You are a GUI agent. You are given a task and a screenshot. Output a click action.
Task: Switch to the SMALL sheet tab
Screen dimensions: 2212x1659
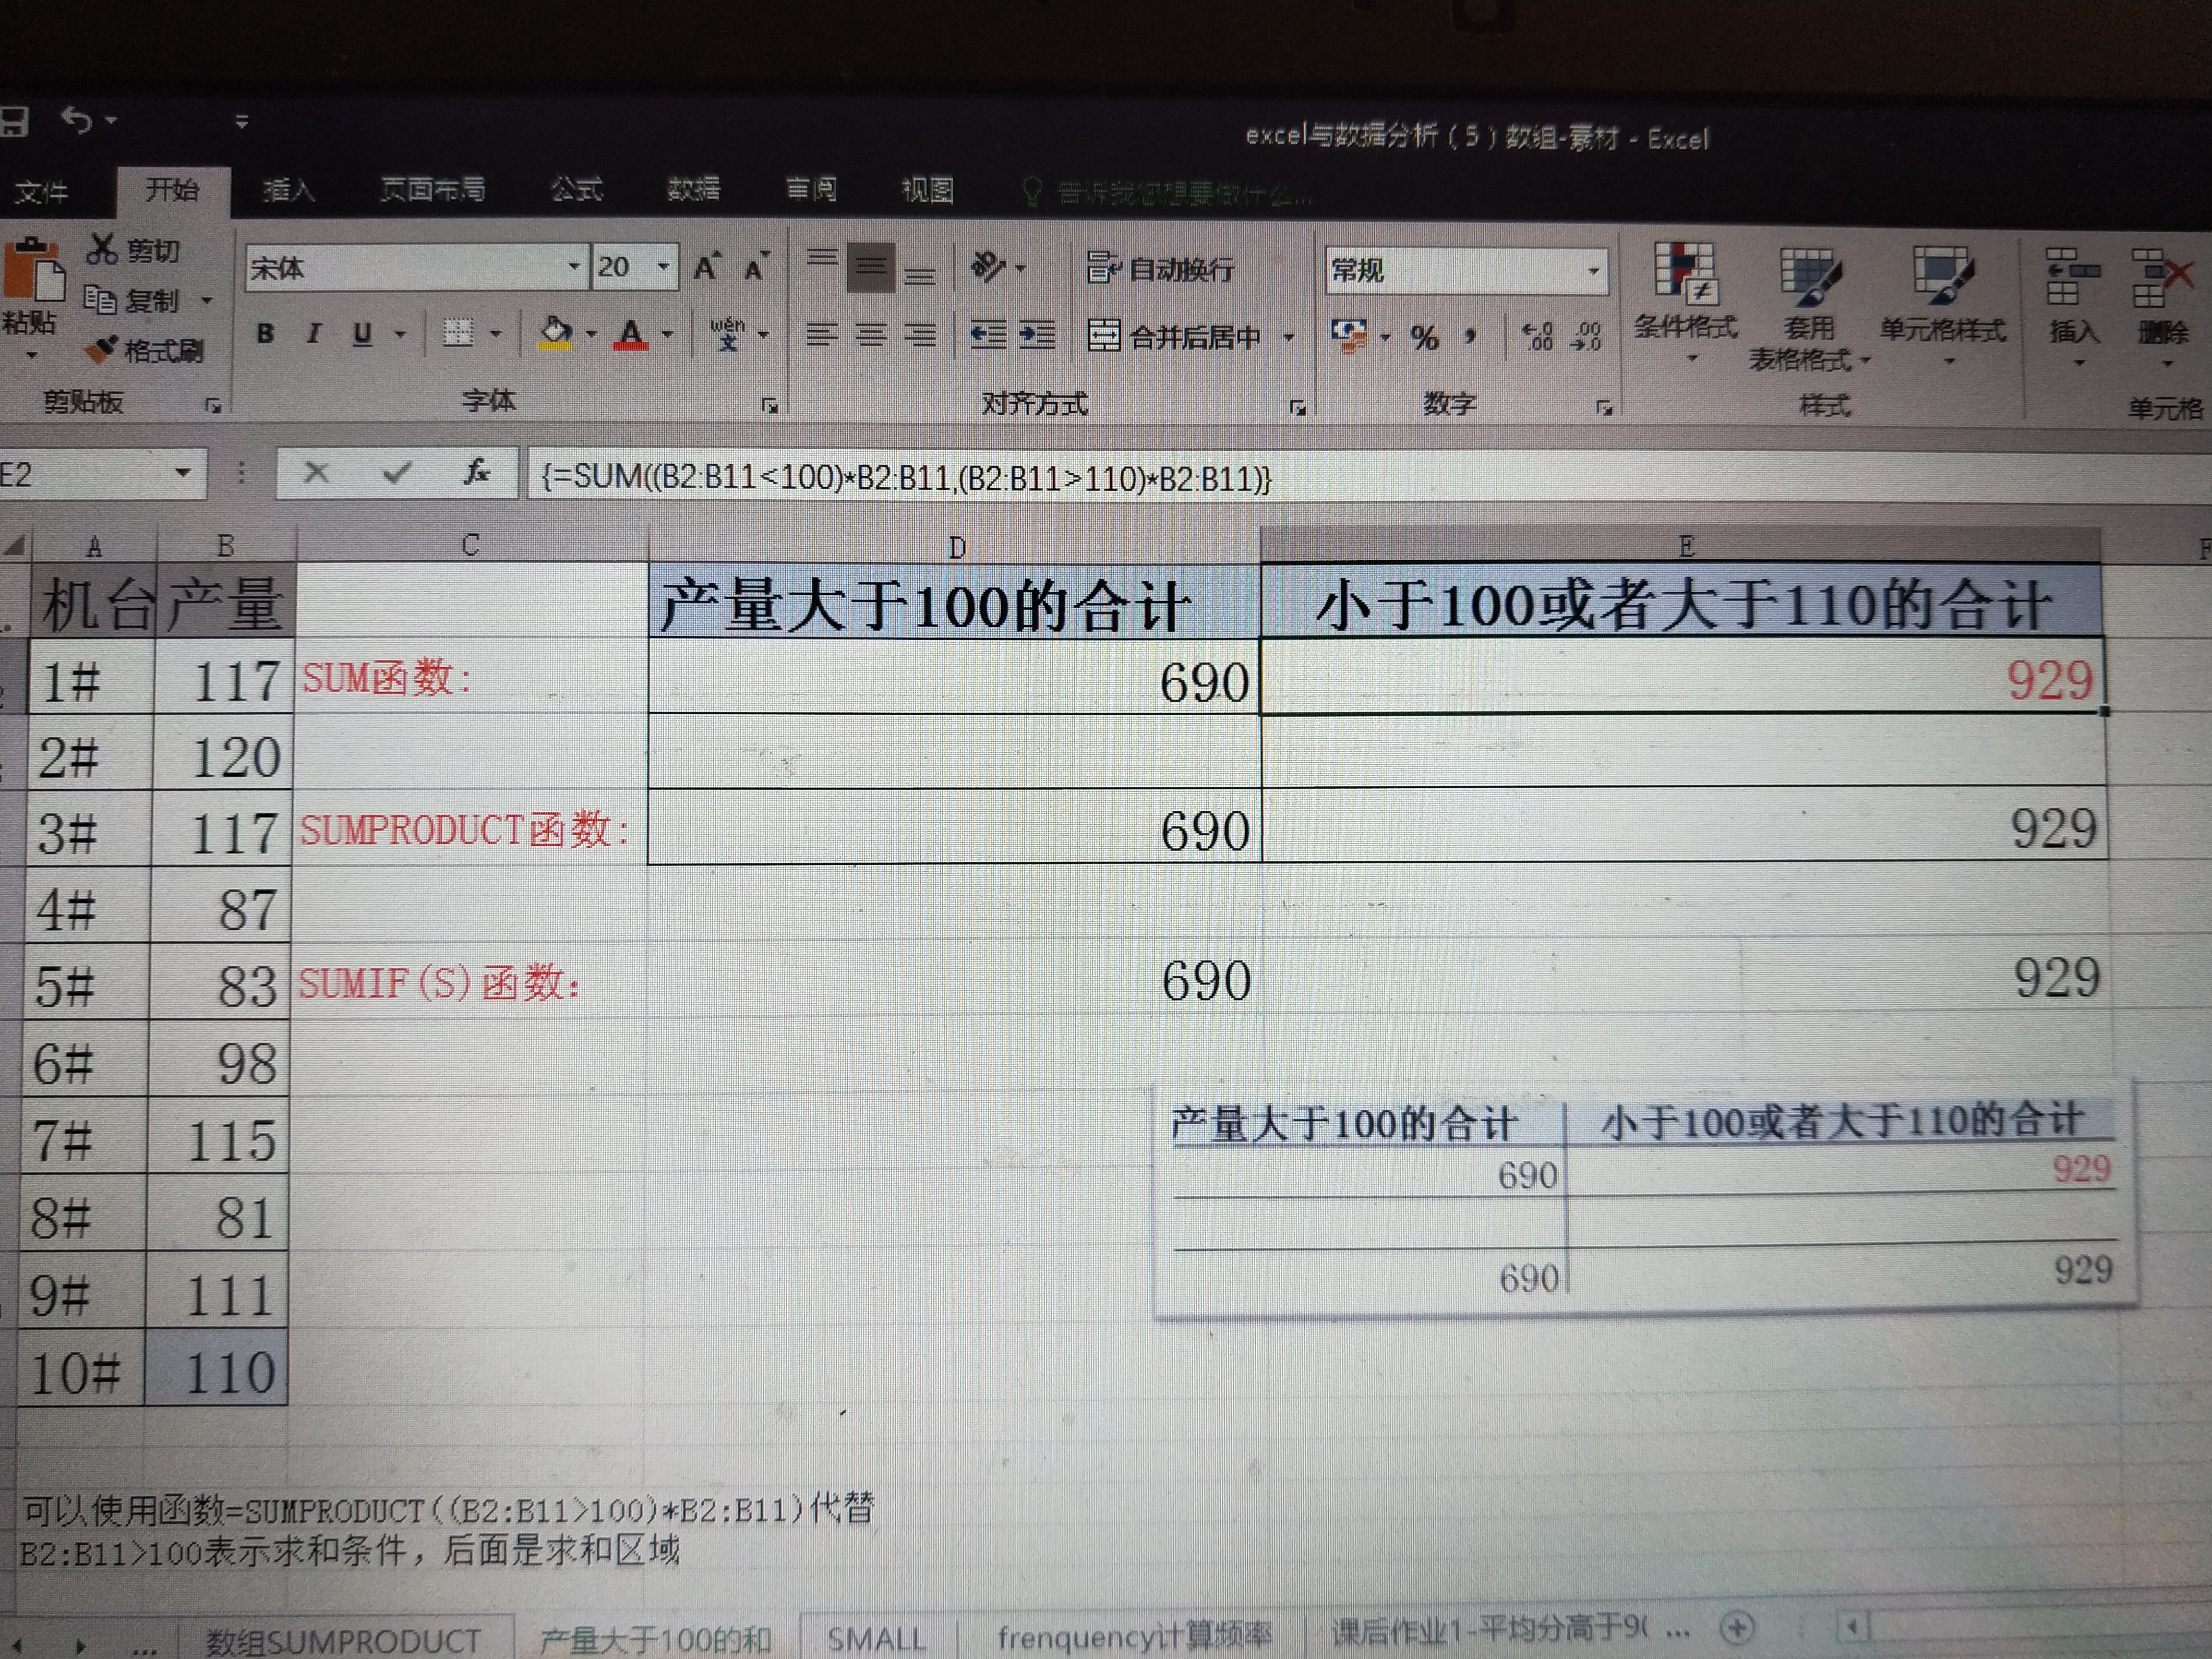click(x=875, y=1638)
